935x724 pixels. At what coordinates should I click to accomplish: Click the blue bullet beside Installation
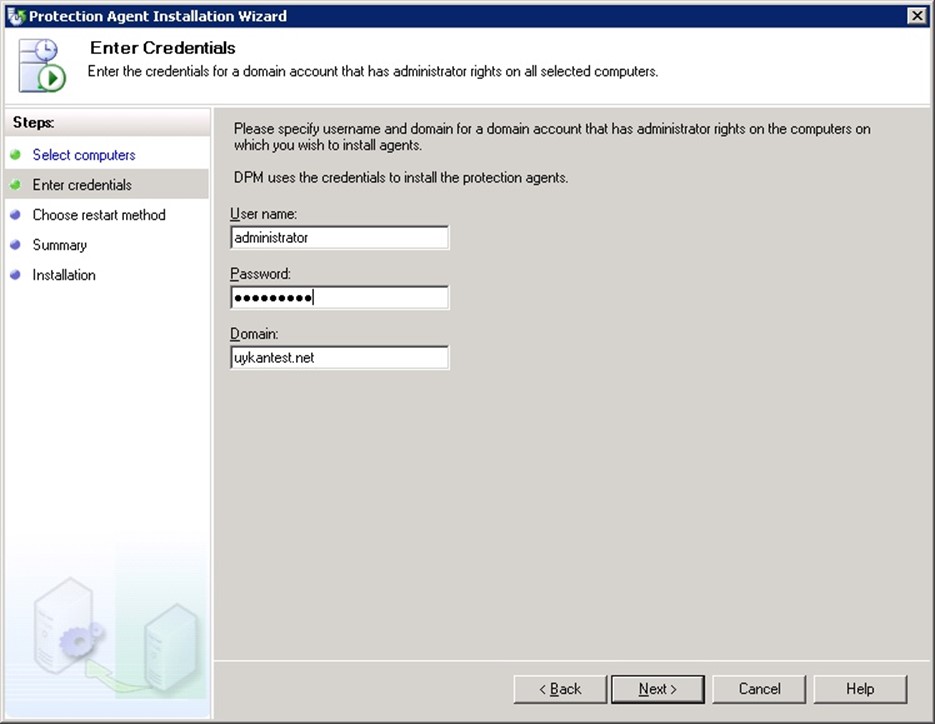[15, 275]
